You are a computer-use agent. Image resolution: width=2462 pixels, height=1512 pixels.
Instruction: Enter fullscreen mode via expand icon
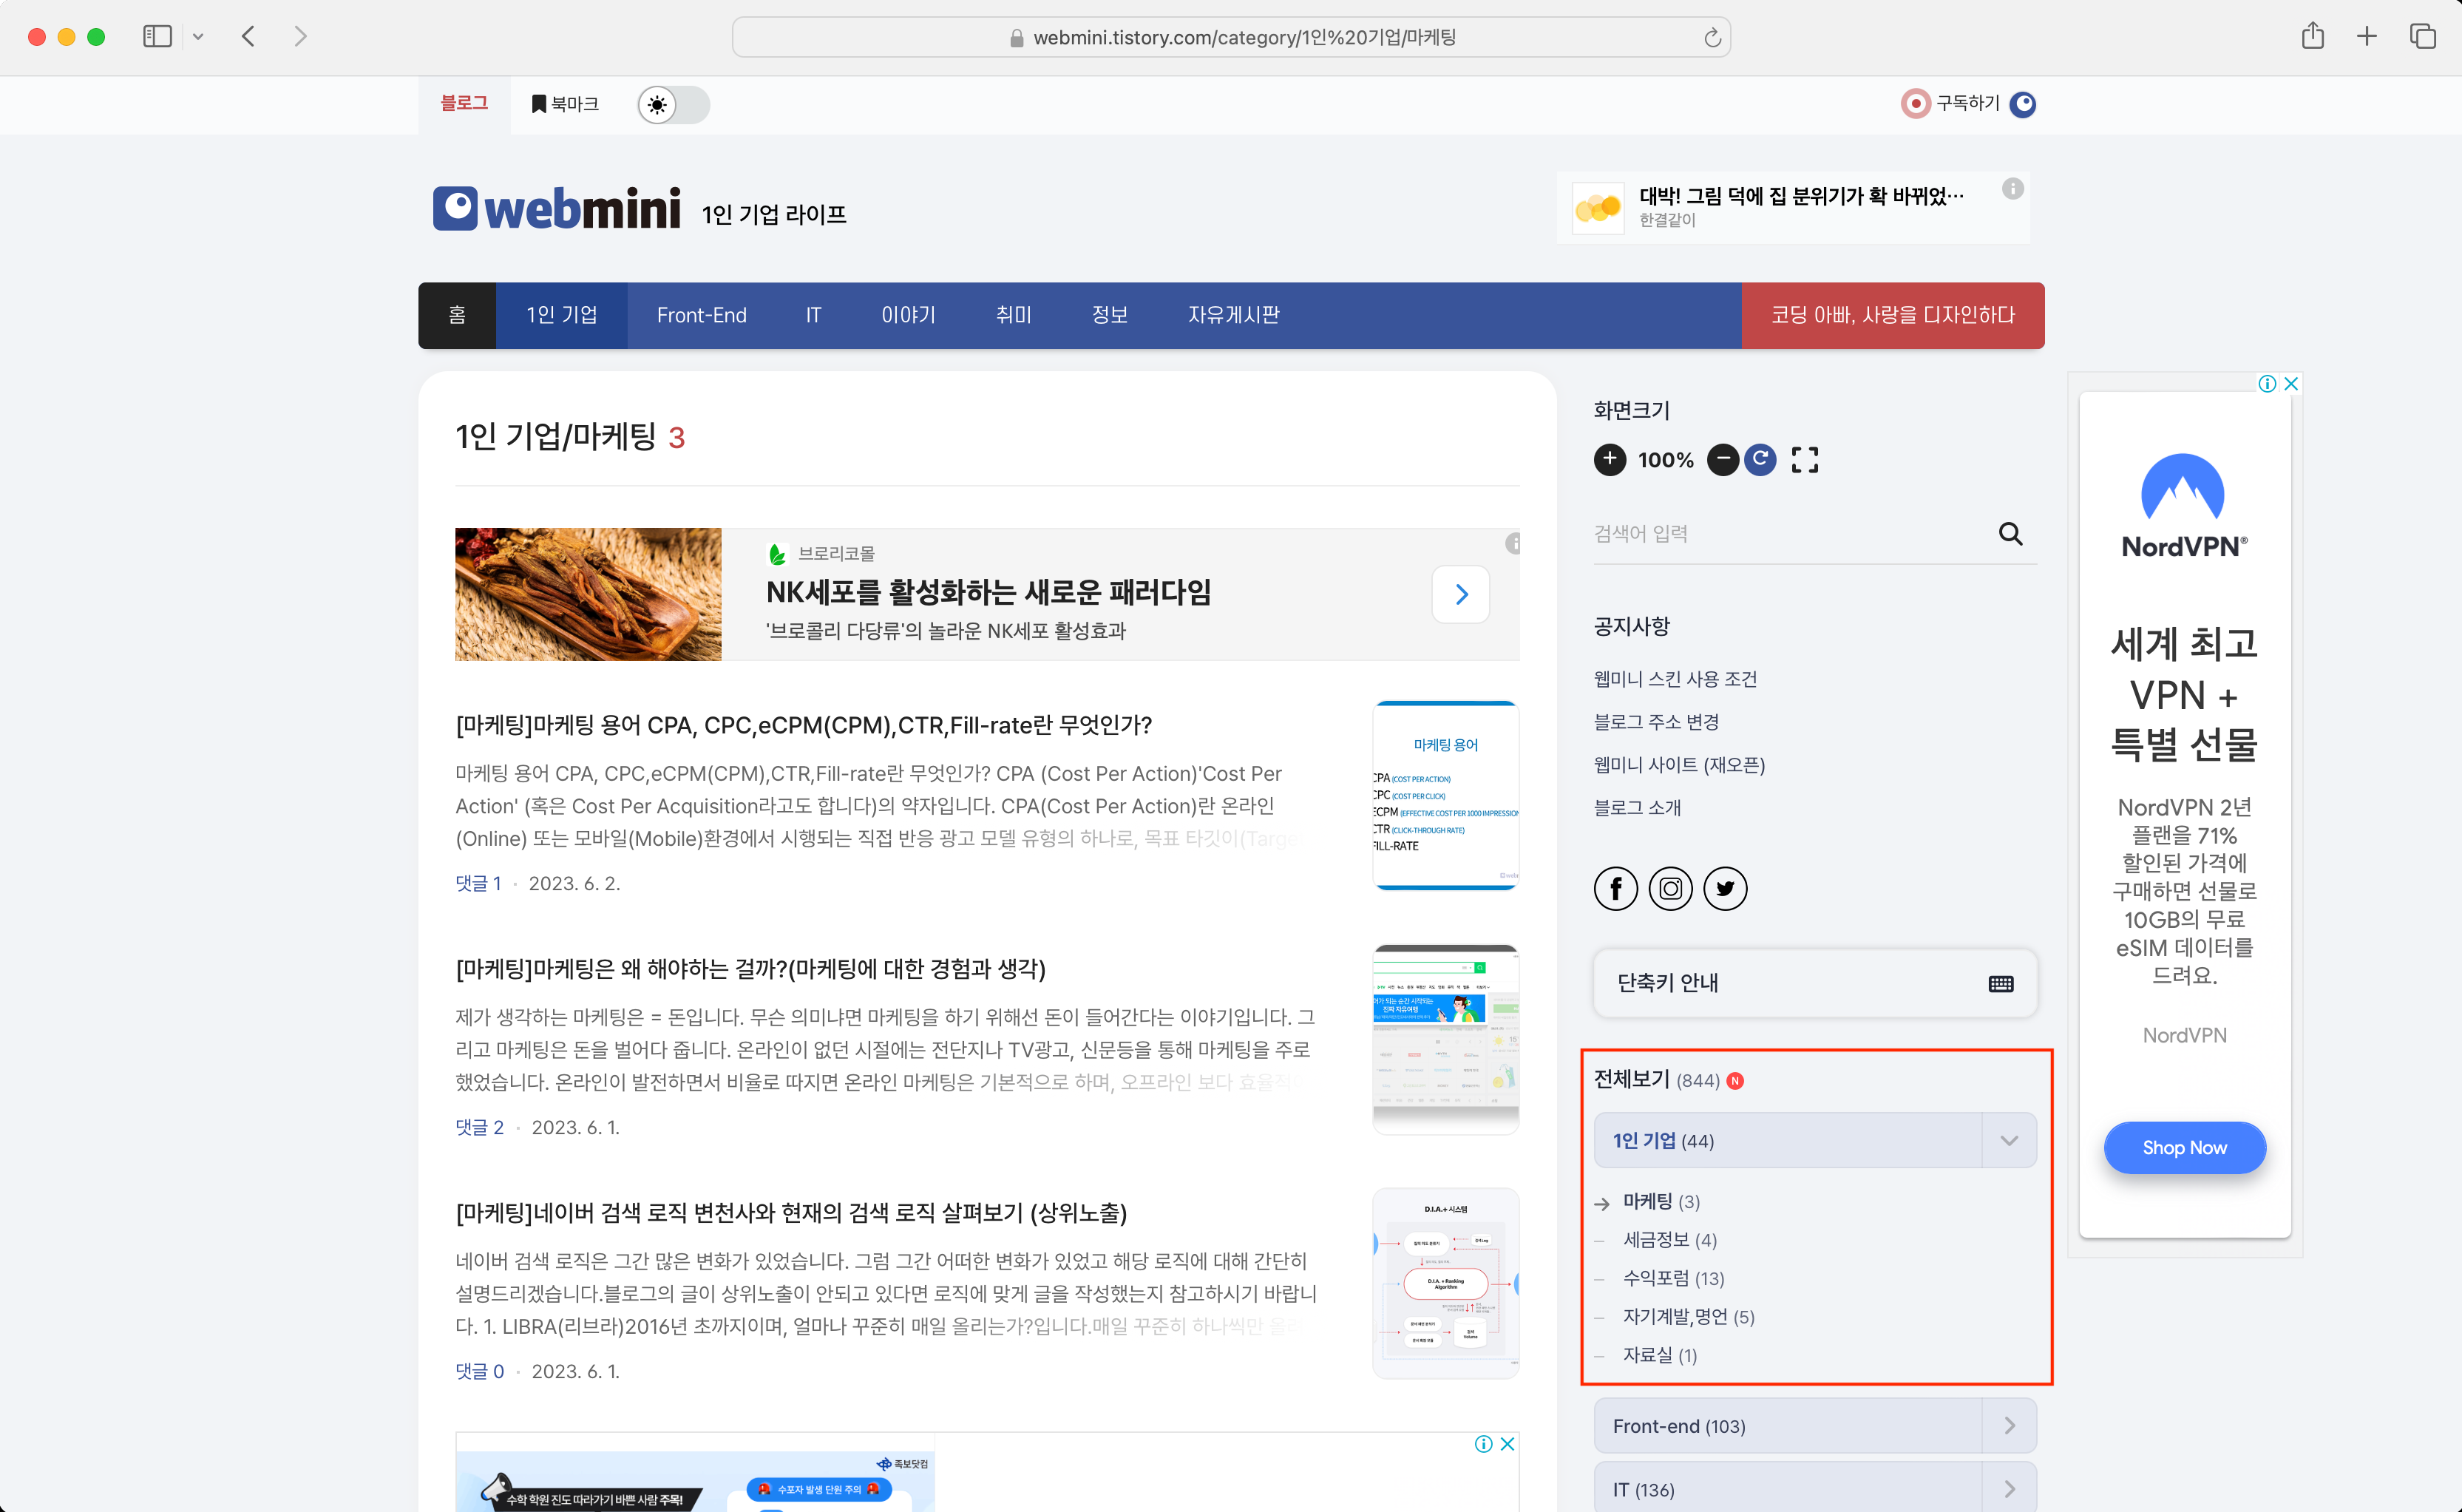(x=1804, y=459)
